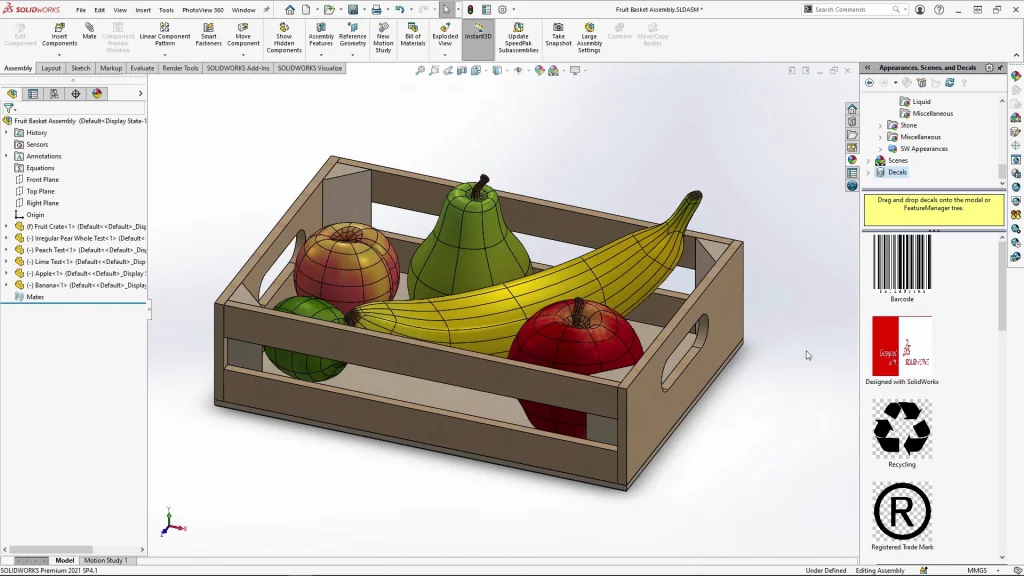Open the Smart Fasteners tool
1024x576 pixels.
[x=209, y=35]
